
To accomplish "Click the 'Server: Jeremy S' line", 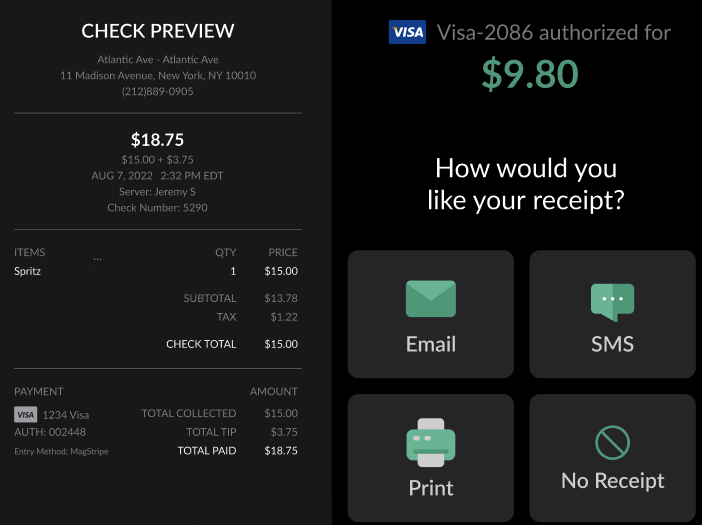I will click(x=157, y=192).
